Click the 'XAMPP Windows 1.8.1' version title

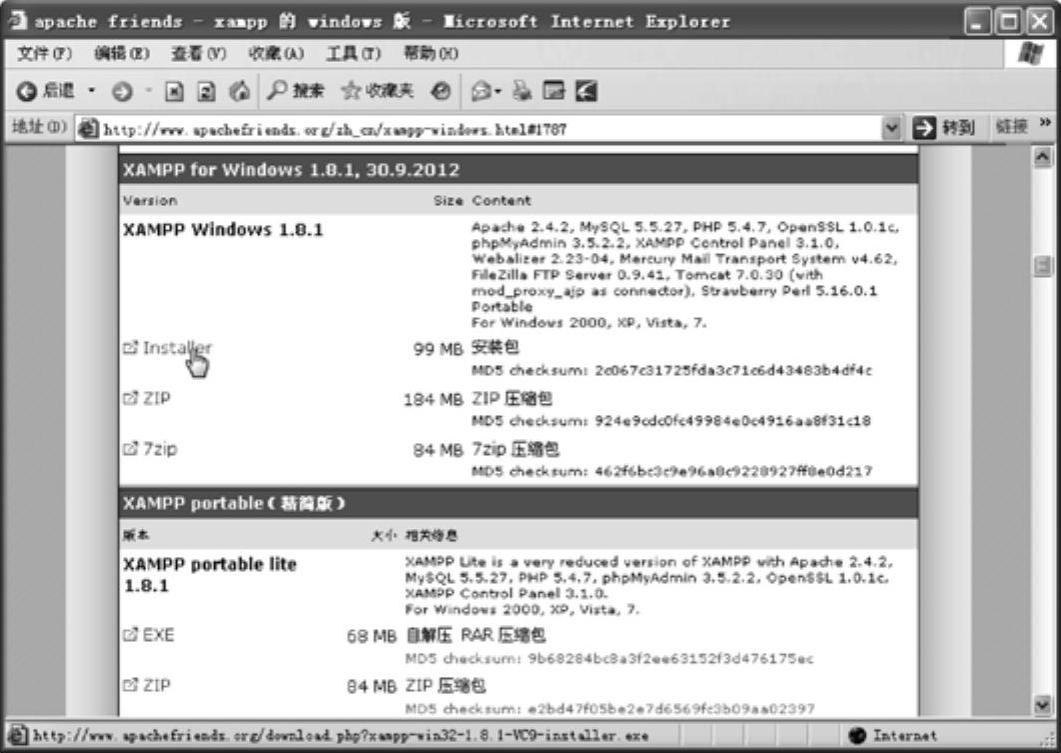click(223, 229)
